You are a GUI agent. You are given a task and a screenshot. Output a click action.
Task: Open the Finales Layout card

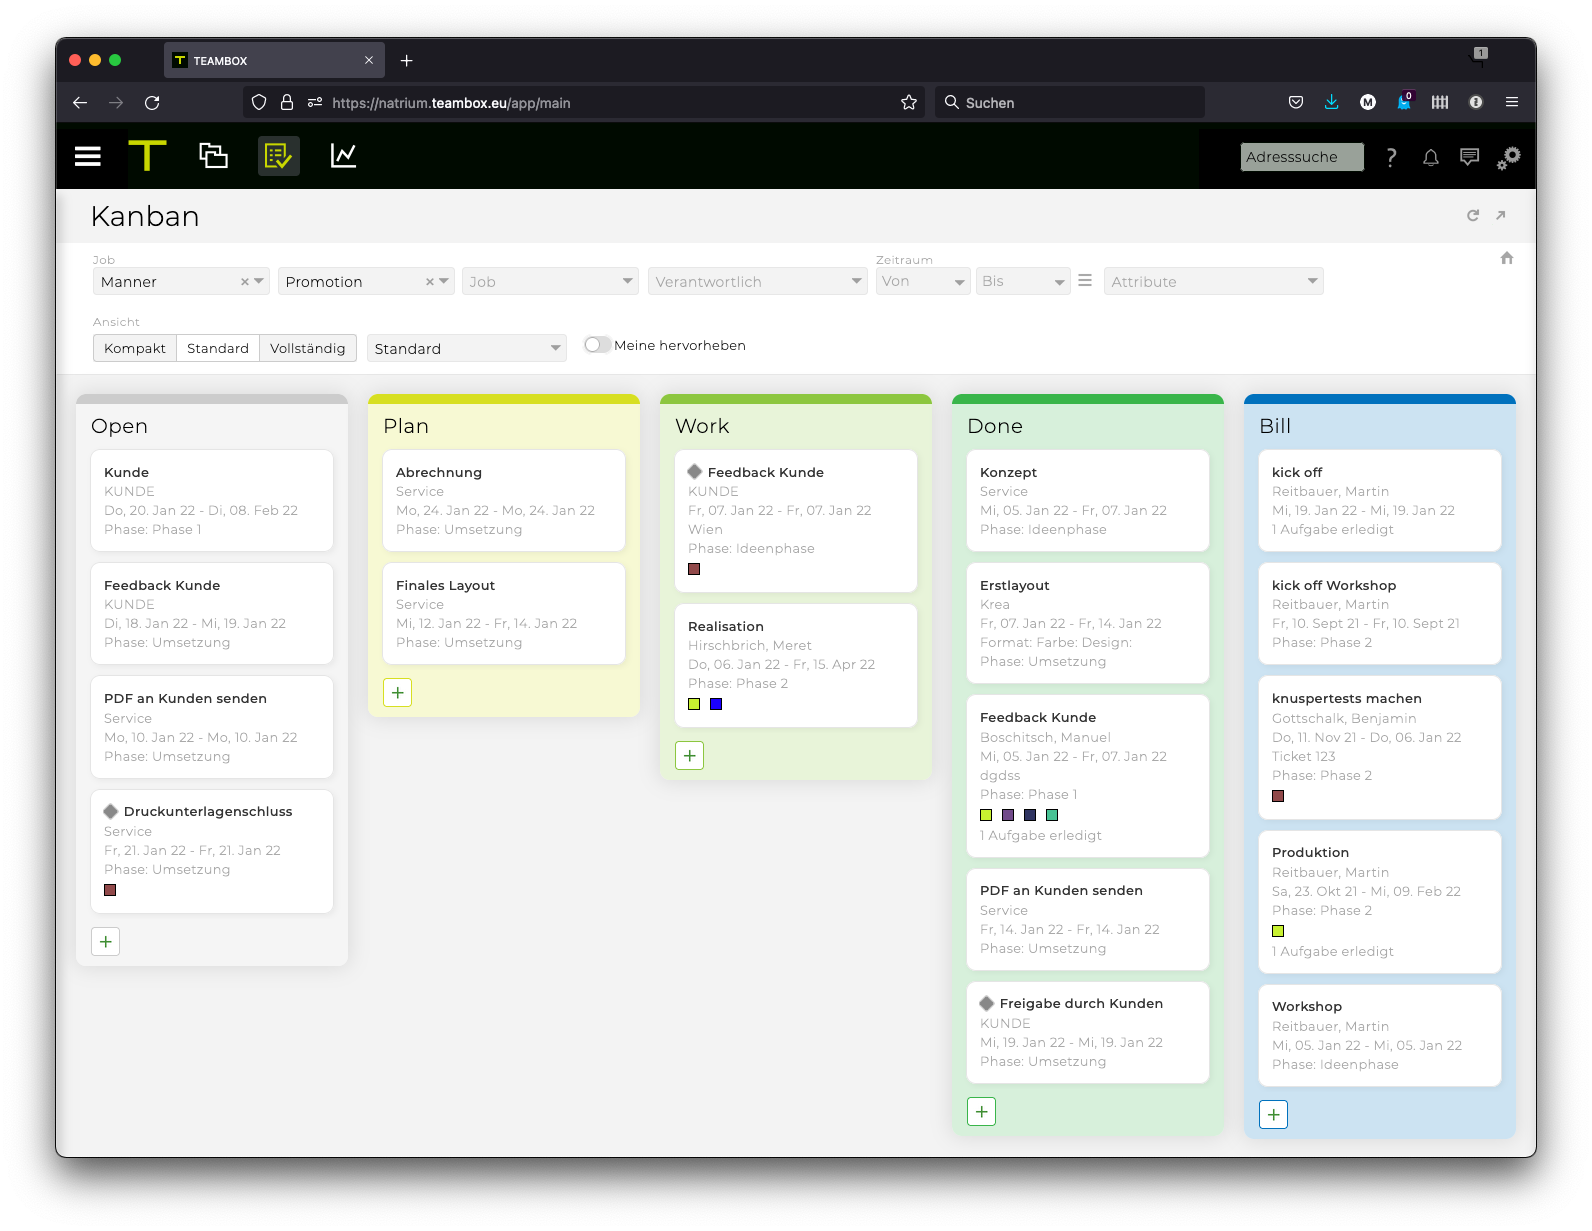(x=504, y=613)
